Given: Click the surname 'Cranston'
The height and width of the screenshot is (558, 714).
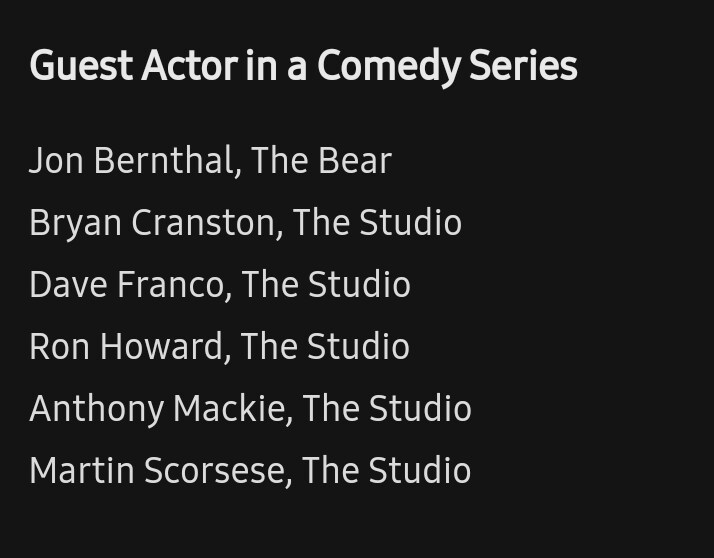Looking at the screenshot, I should click(x=204, y=223).
